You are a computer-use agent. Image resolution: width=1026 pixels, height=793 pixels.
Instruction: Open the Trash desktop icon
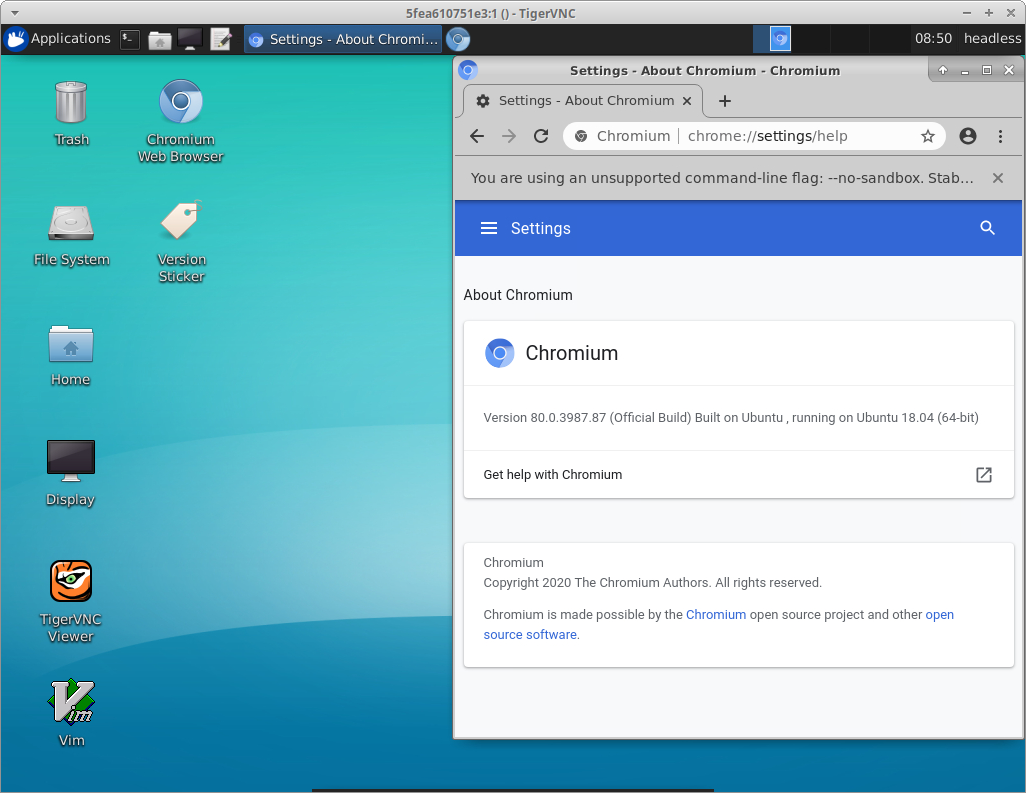(x=71, y=113)
